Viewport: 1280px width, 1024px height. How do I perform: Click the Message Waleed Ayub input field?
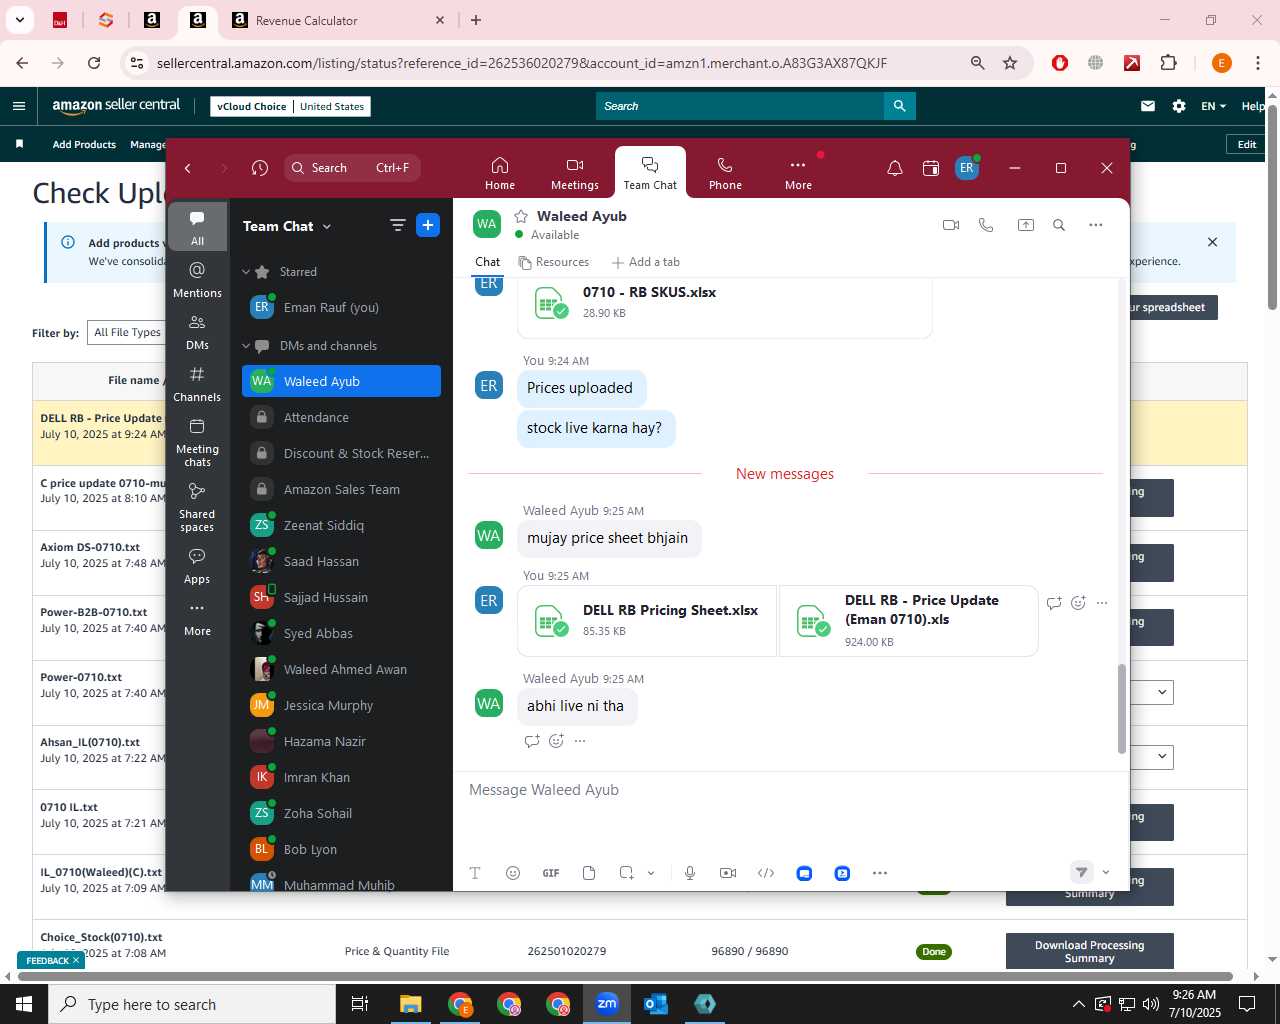[x=790, y=790]
